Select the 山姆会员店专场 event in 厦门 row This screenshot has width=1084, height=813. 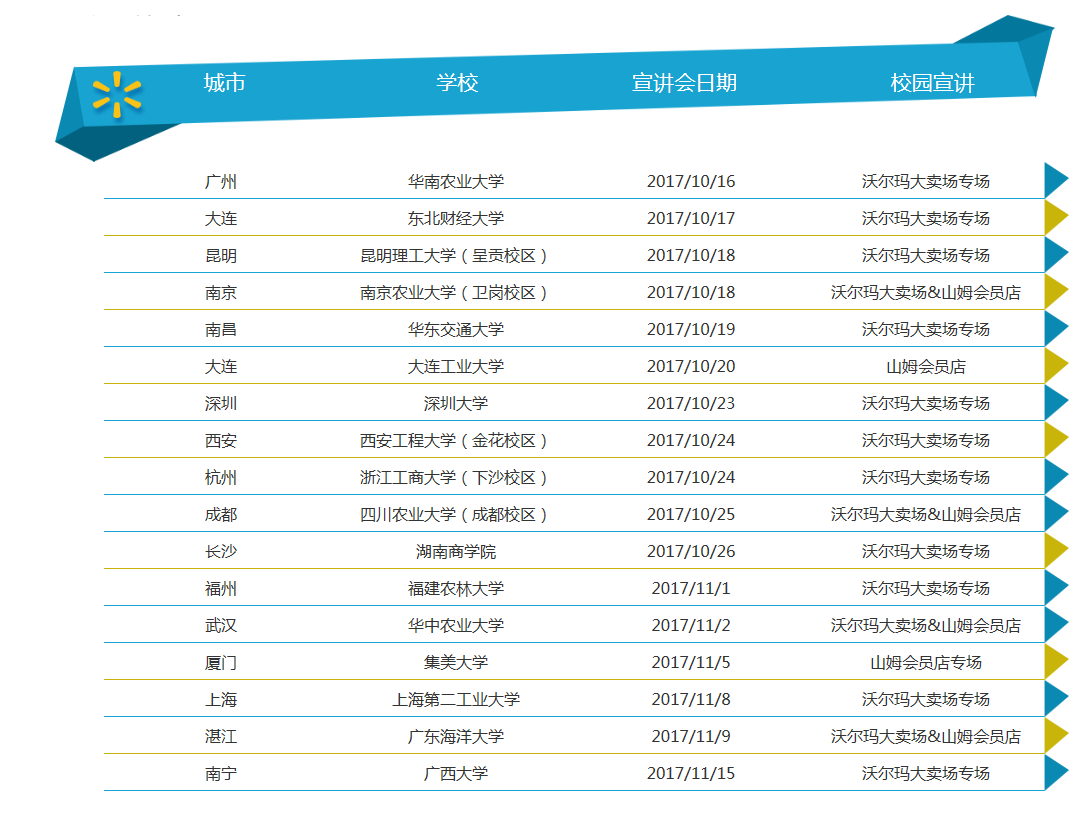pyautogui.click(x=925, y=663)
